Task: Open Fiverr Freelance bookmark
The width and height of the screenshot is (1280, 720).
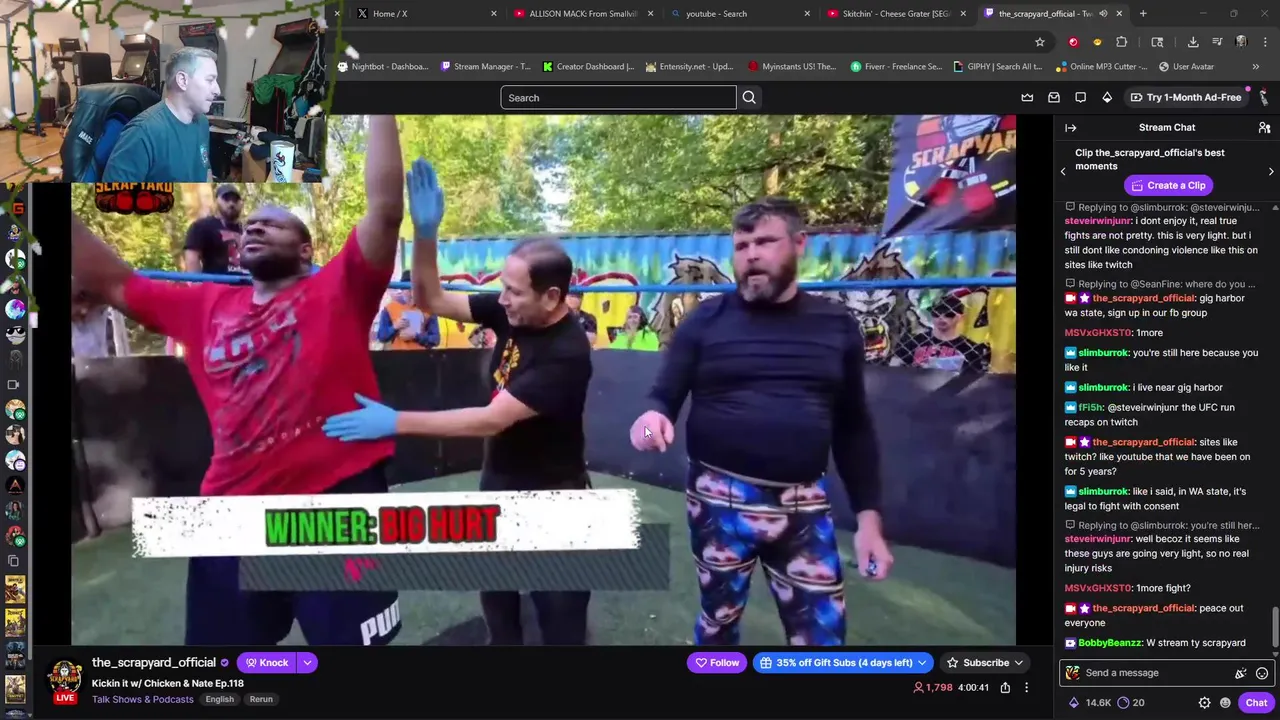Action: 896,67
